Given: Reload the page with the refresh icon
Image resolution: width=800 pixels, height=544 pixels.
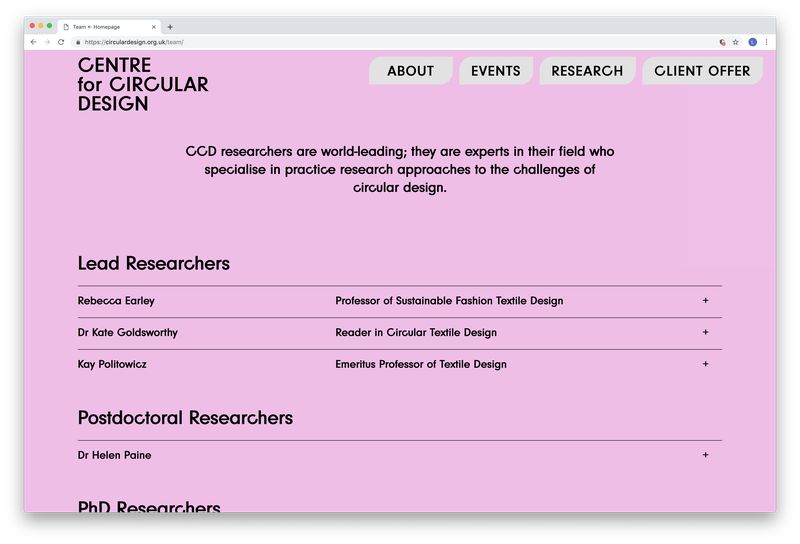Looking at the screenshot, I should point(61,42).
